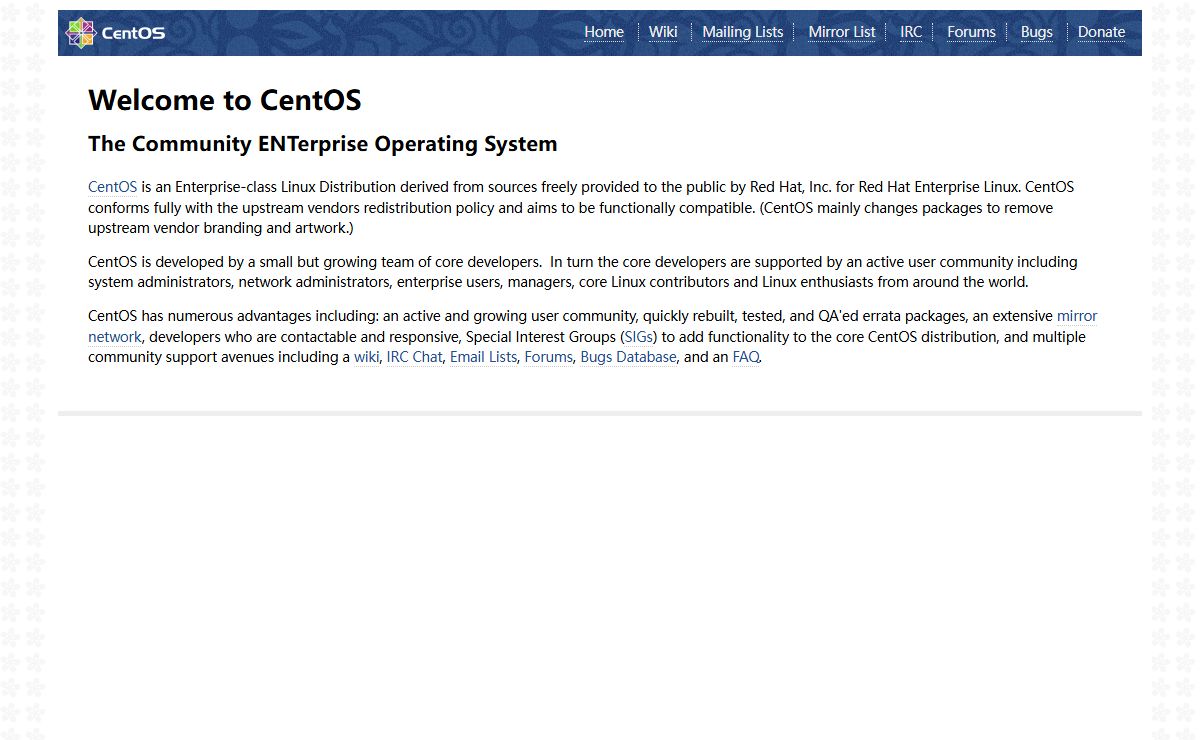Click Donate in the top navigation
Image resolution: width=1200 pixels, height=740 pixels.
pyautogui.click(x=1101, y=32)
